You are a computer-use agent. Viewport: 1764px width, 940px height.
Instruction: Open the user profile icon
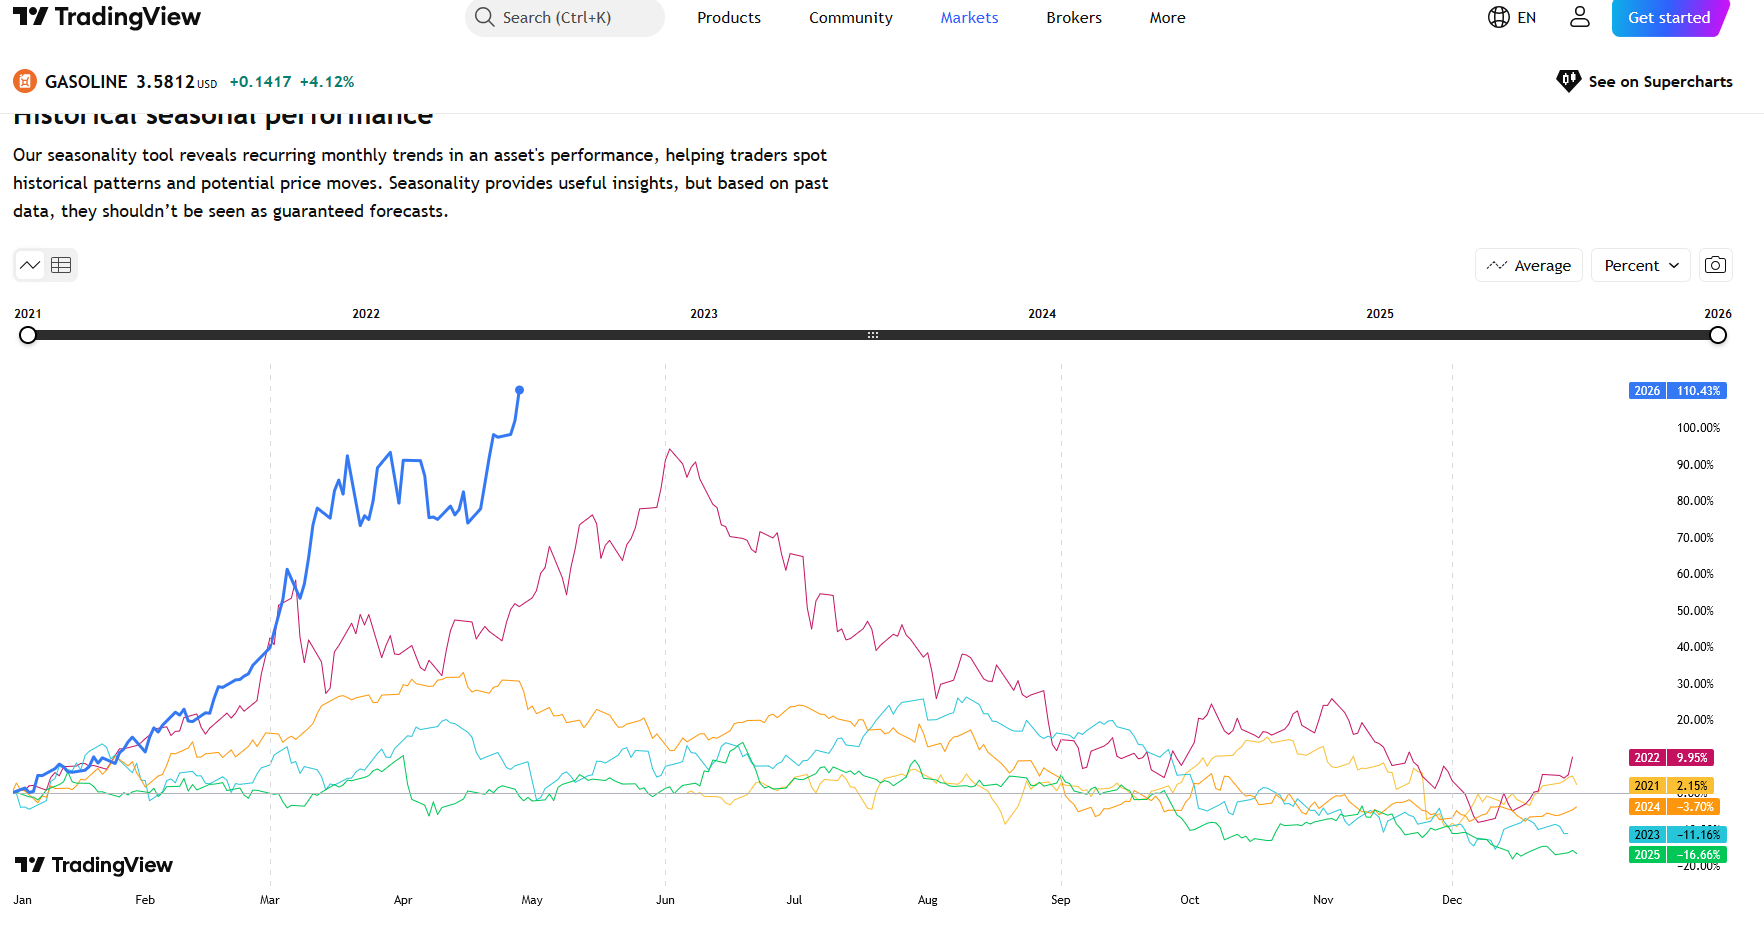click(x=1580, y=17)
